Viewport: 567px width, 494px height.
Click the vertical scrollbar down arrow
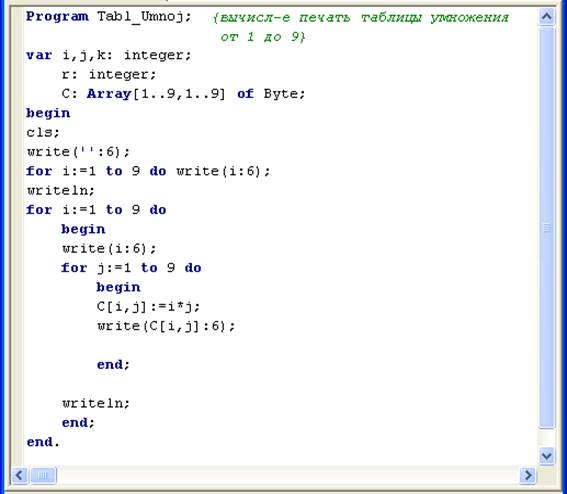(546, 456)
